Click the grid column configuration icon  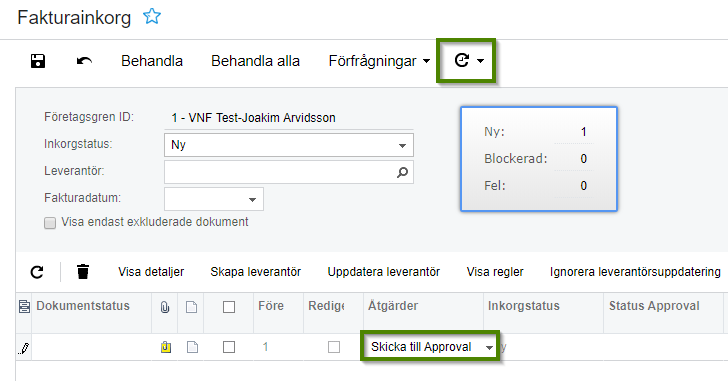coord(24,306)
